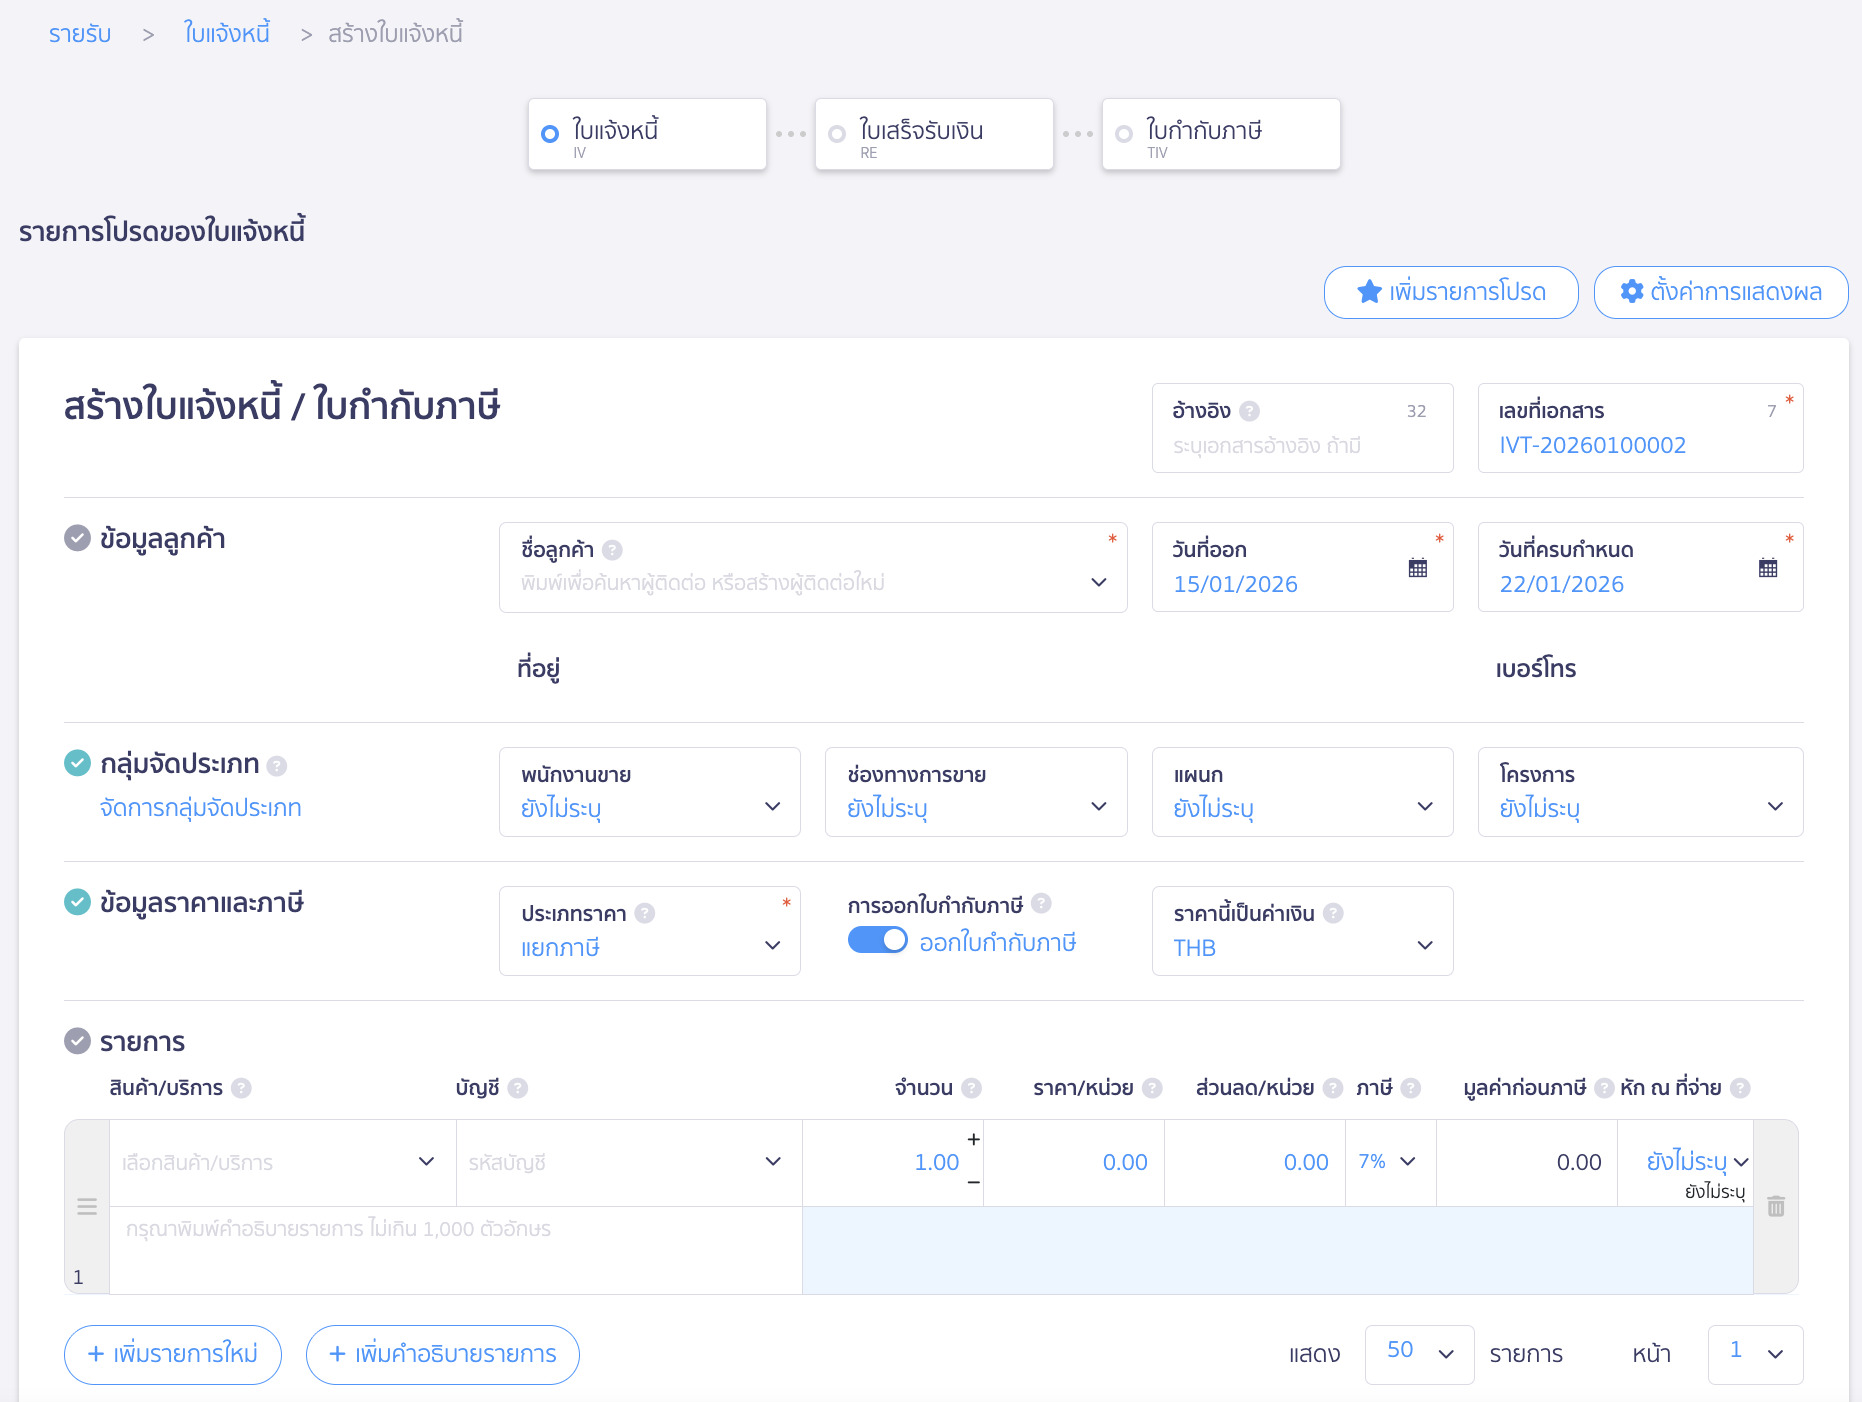Open the THB currency dropdown
Viewport: 1862px width, 1402px height.
[x=1301, y=932]
